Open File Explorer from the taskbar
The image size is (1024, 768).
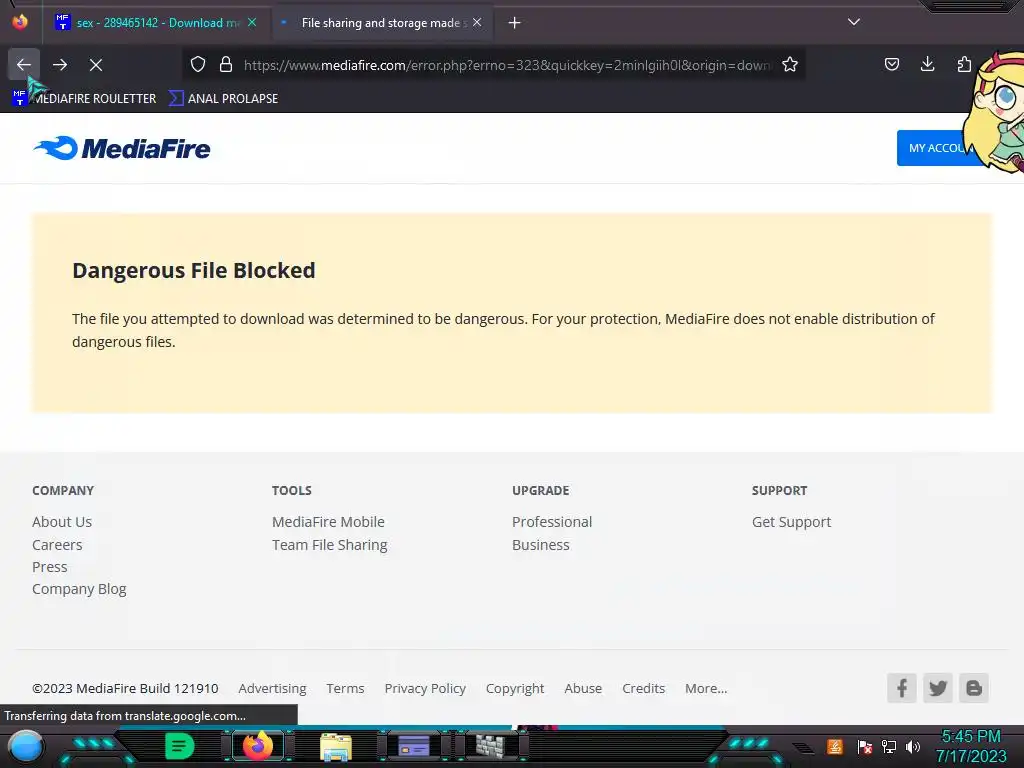pos(336,746)
